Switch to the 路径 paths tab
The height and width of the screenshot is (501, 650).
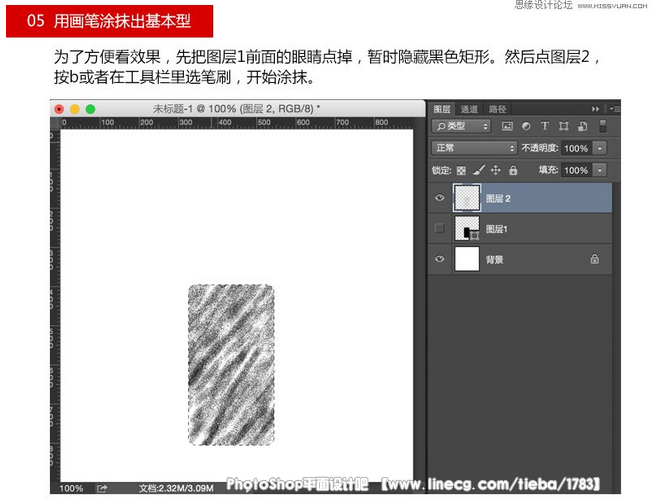pyautogui.click(x=497, y=108)
